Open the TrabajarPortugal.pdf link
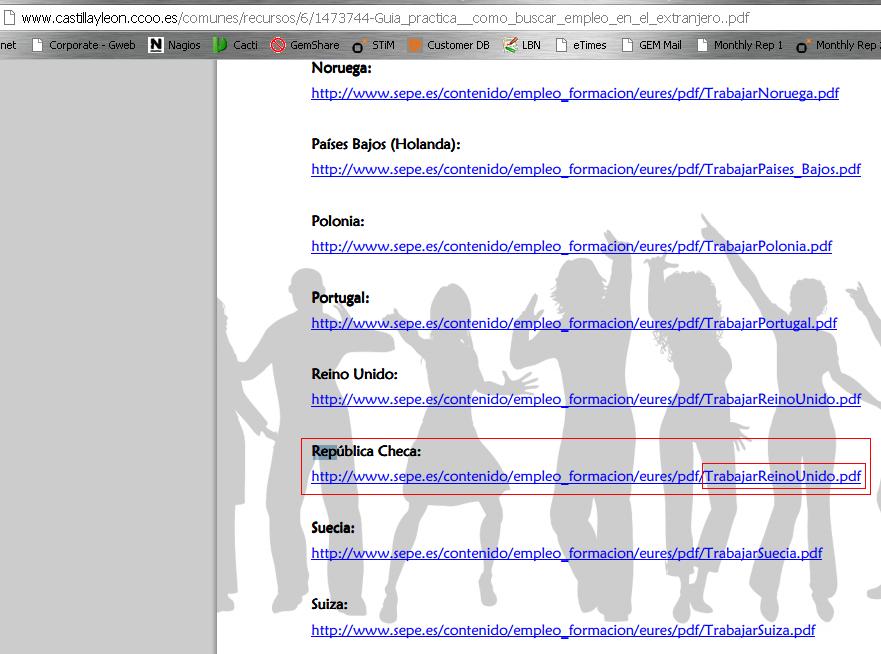Screen dimensions: 881x654 click(574, 323)
